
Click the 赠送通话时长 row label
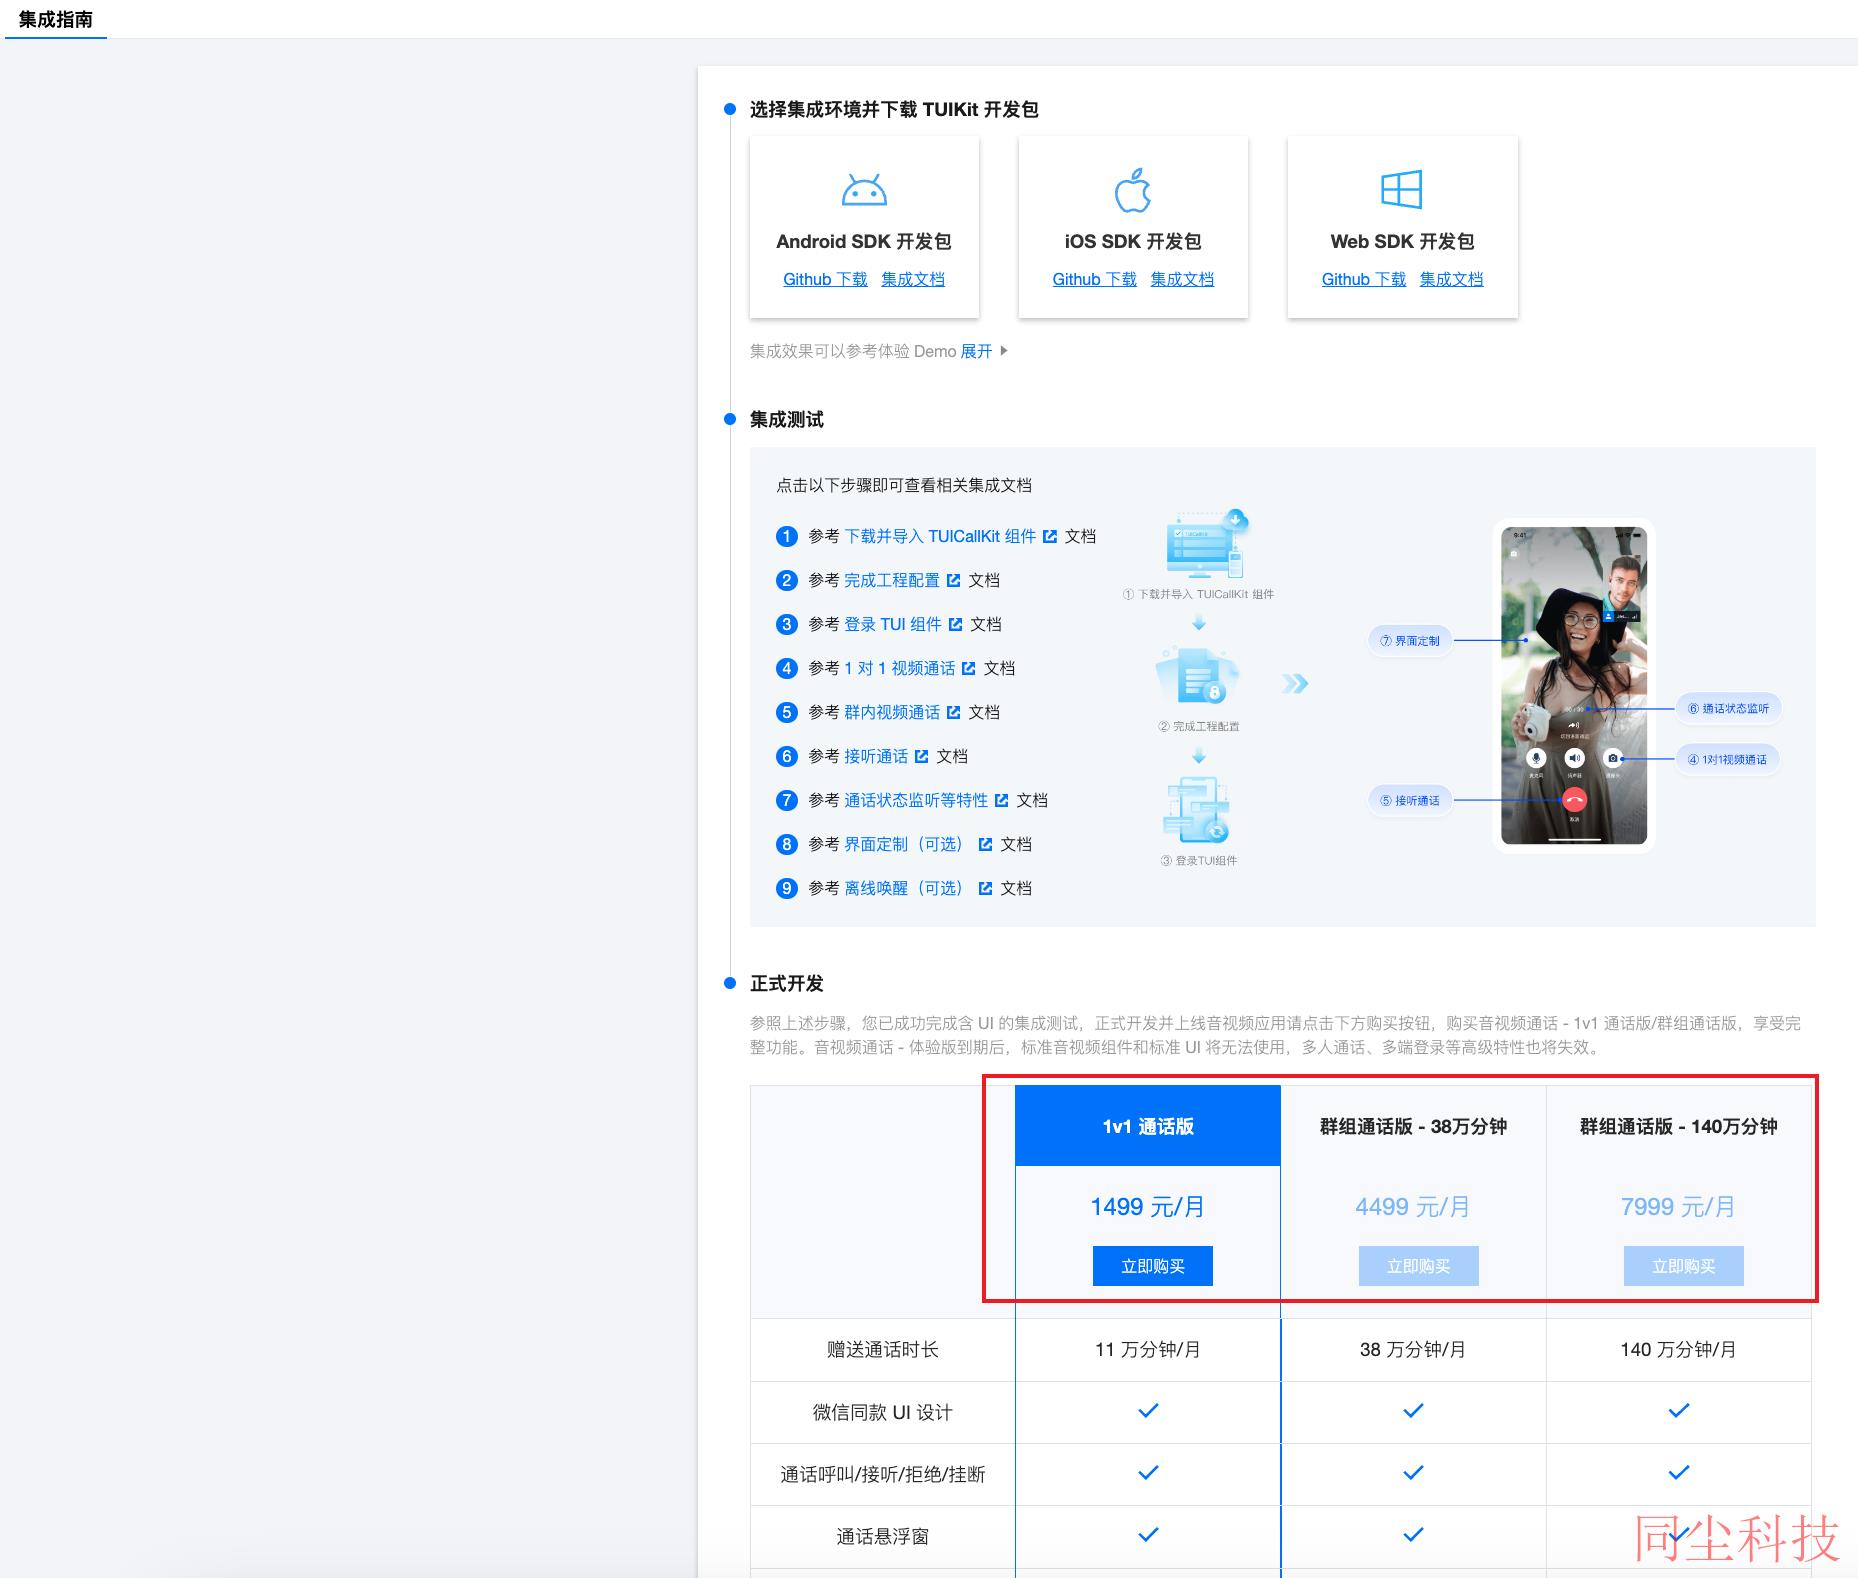883,1350
